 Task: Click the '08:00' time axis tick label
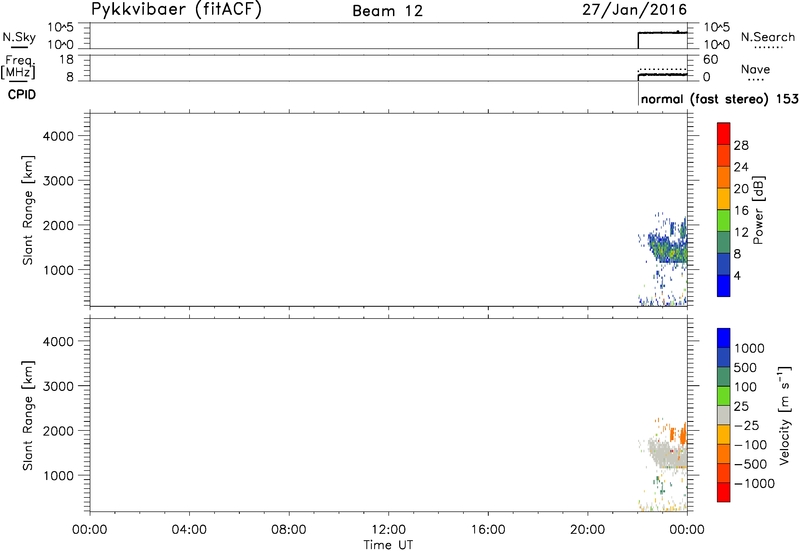(289, 530)
